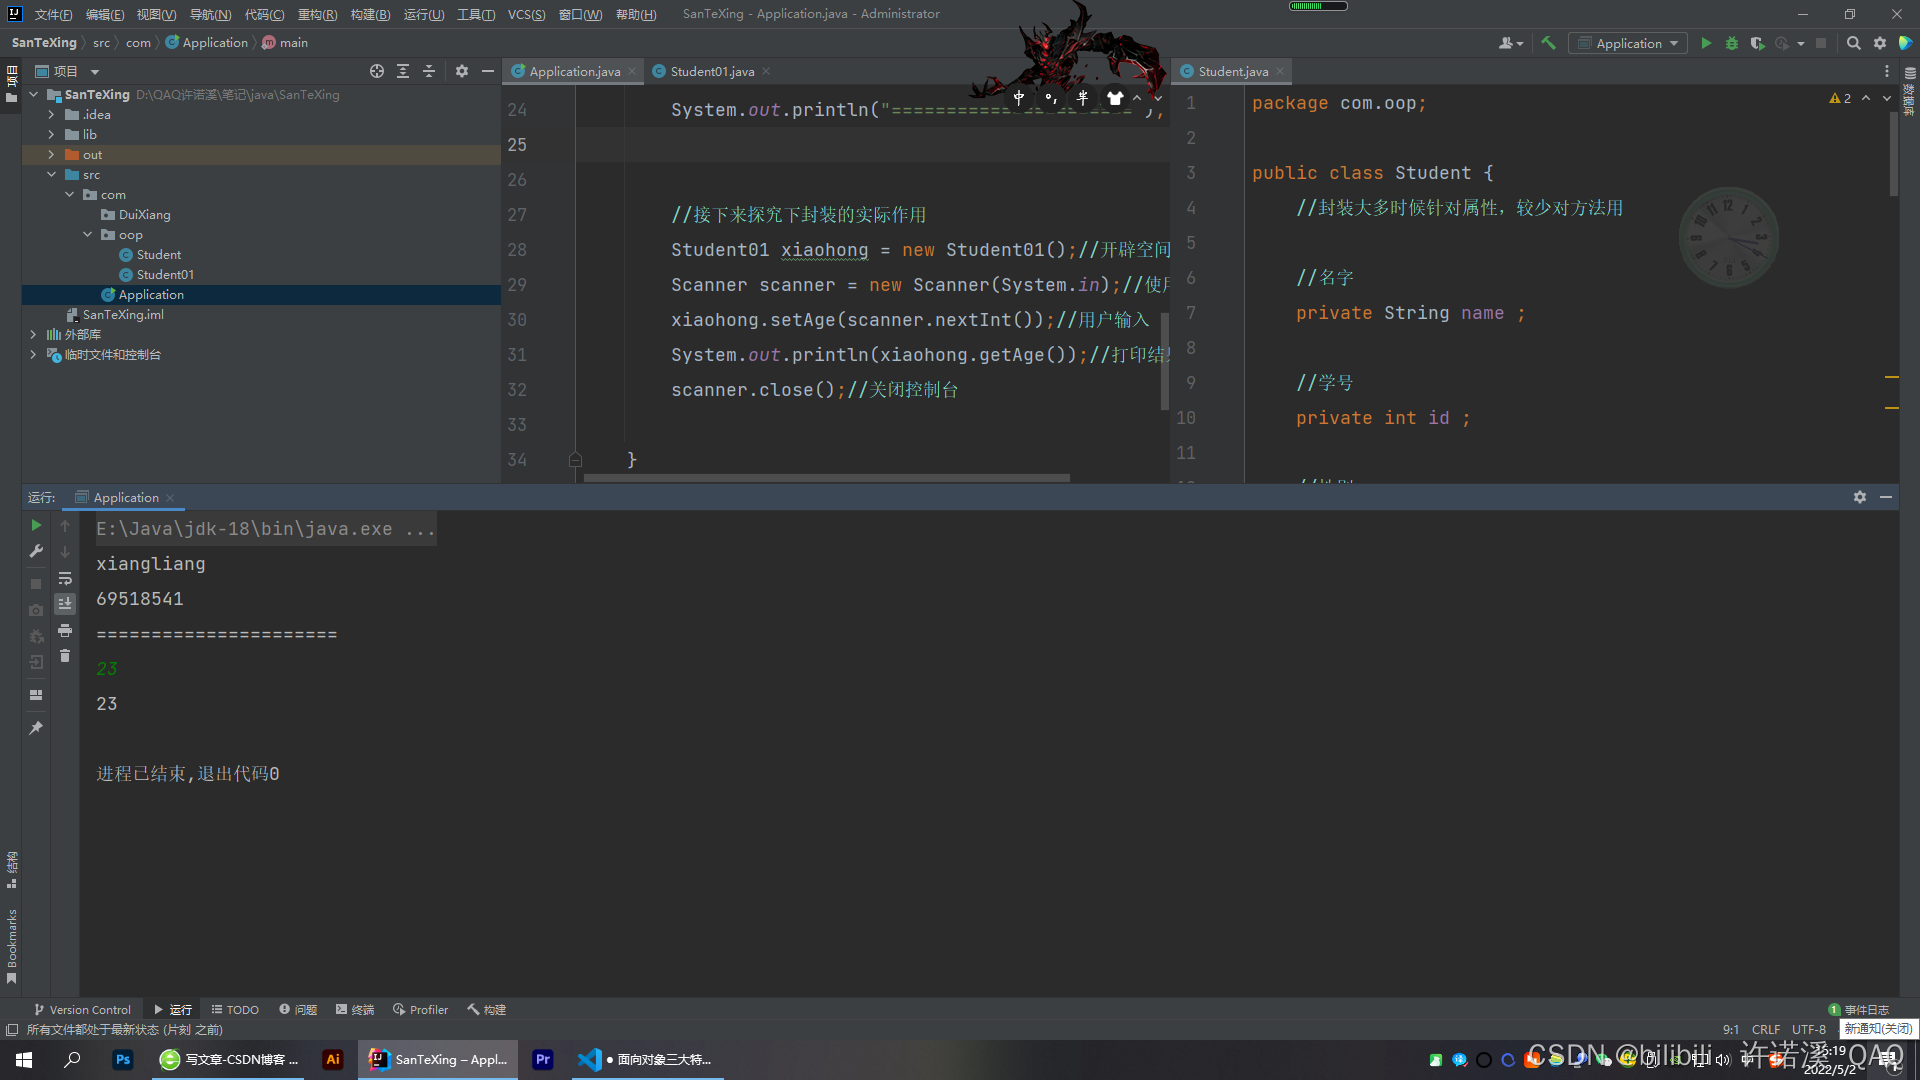Pin the run tab with pin icon

click(36, 728)
